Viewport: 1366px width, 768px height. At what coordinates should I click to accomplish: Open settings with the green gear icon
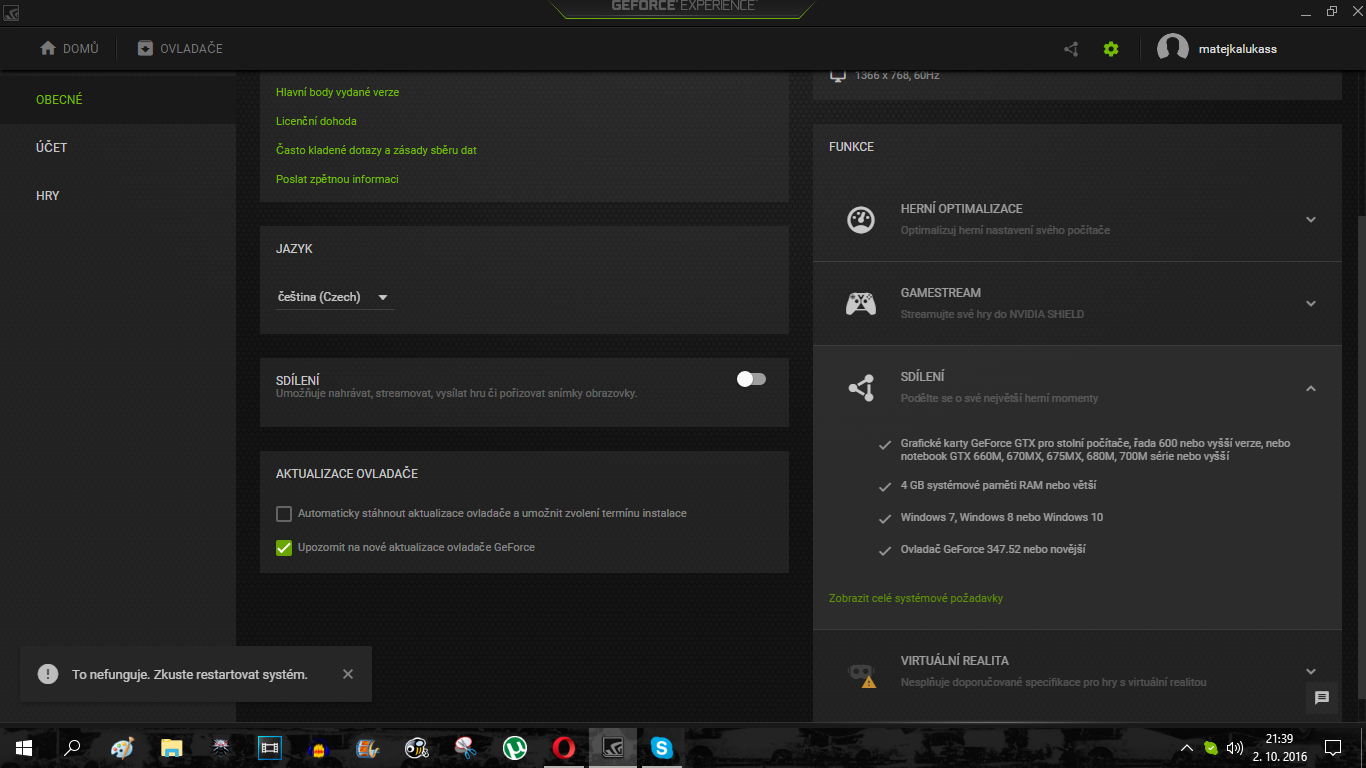1111,49
